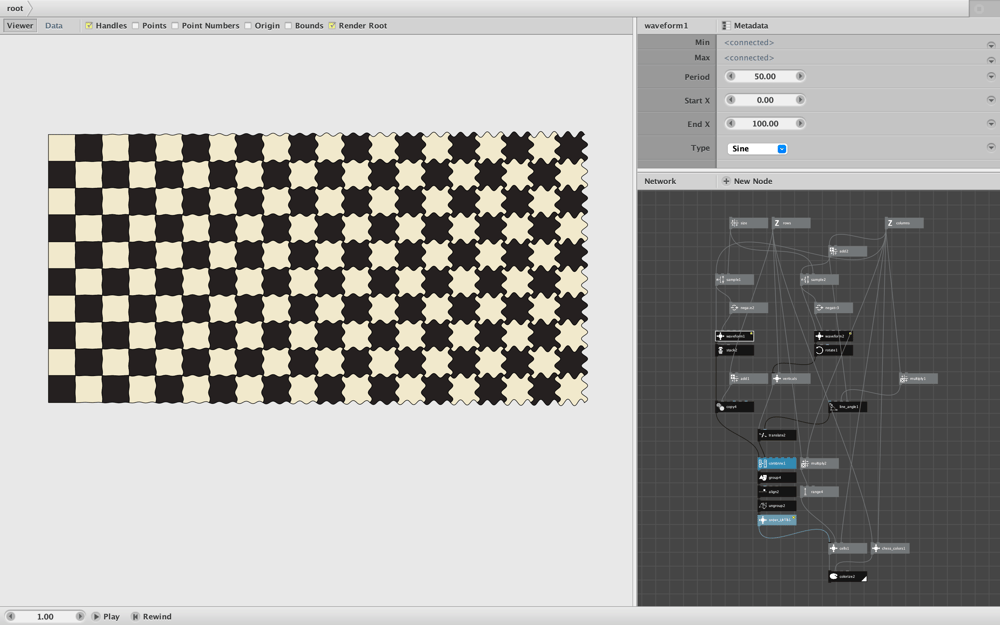
Task: Select the align2 node
Action: [777, 492]
